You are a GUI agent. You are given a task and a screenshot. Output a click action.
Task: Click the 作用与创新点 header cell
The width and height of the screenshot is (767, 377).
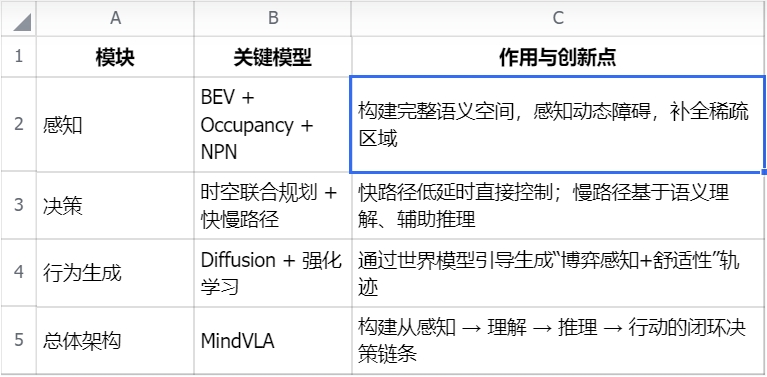(x=558, y=57)
